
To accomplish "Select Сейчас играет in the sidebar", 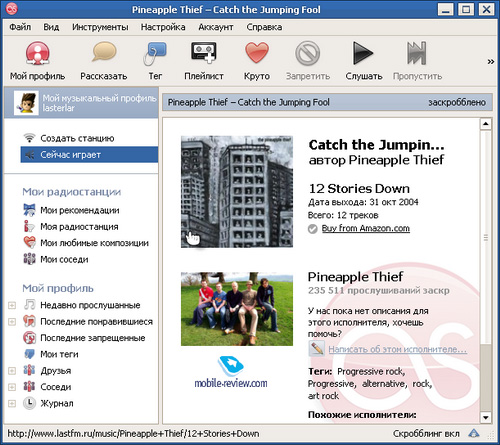I will [89, 155].
